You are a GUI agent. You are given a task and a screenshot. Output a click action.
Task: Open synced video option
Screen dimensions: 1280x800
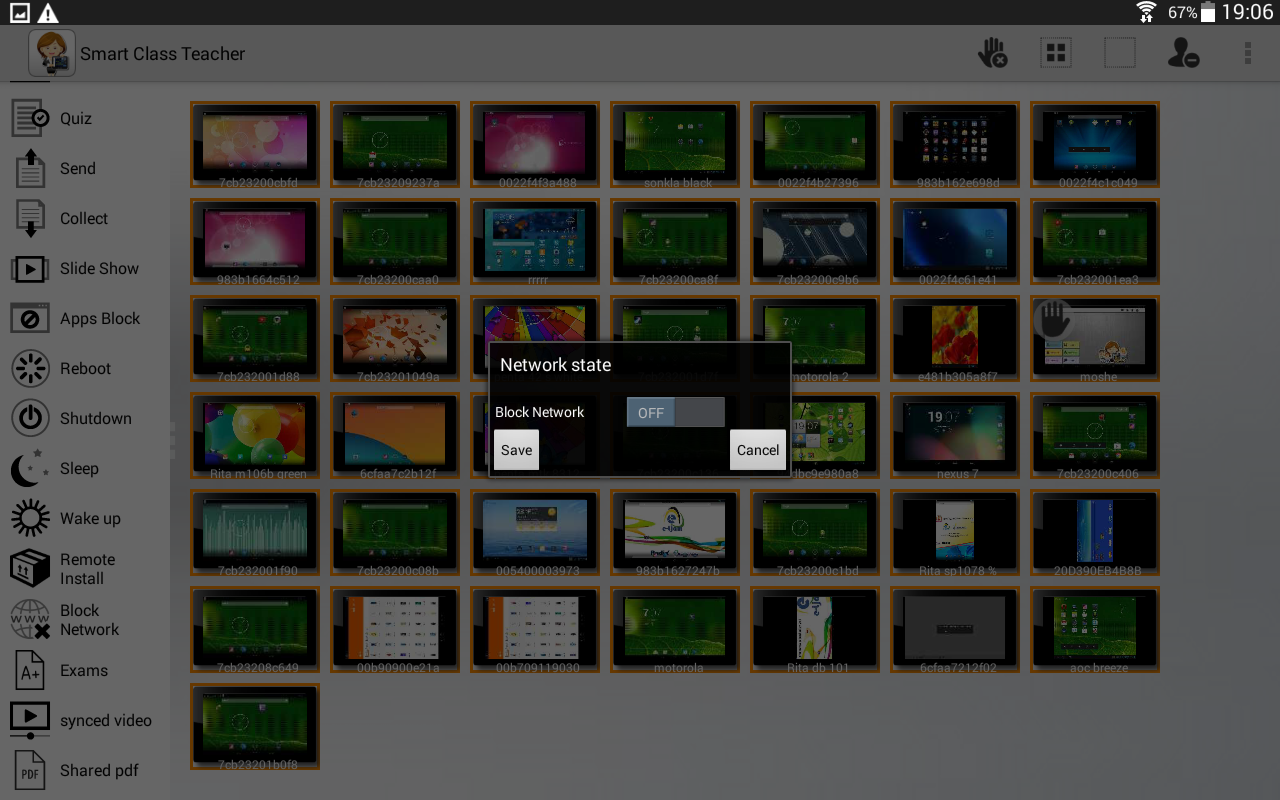pos(105,720)
